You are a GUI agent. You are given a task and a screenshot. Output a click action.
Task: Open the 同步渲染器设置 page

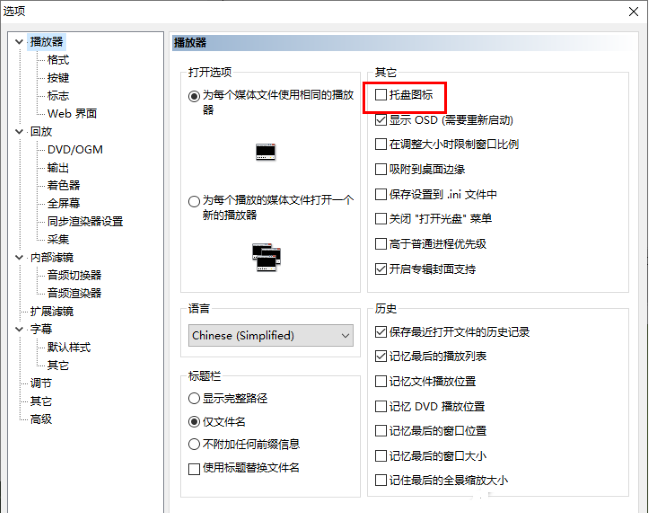click(85, 221)
